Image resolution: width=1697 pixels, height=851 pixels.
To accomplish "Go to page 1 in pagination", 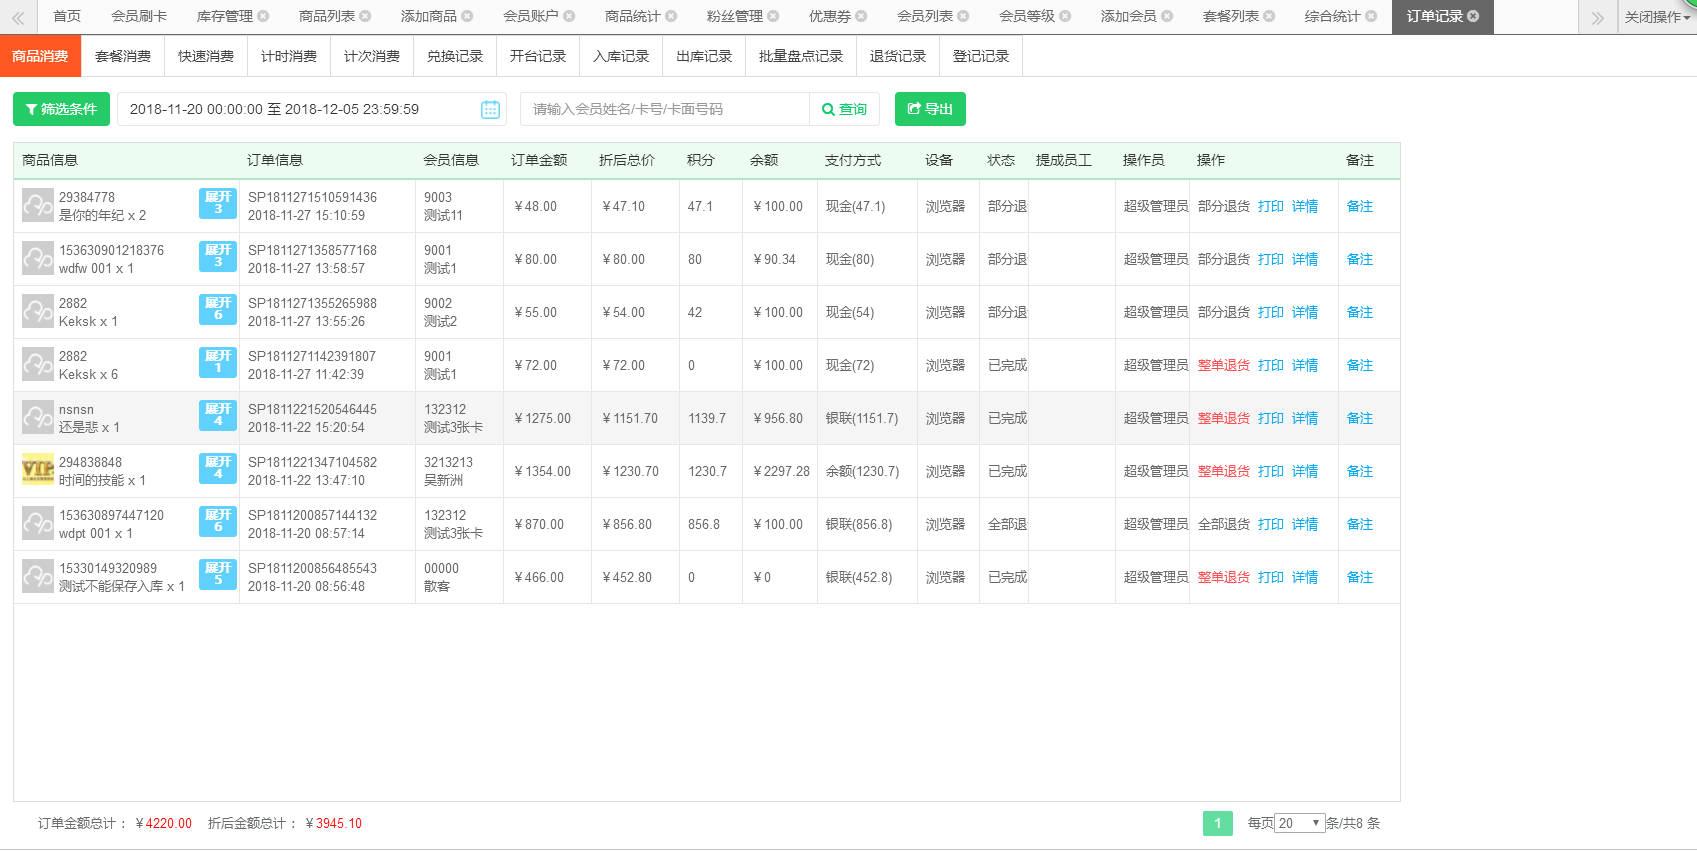I will click(1218, 823).
